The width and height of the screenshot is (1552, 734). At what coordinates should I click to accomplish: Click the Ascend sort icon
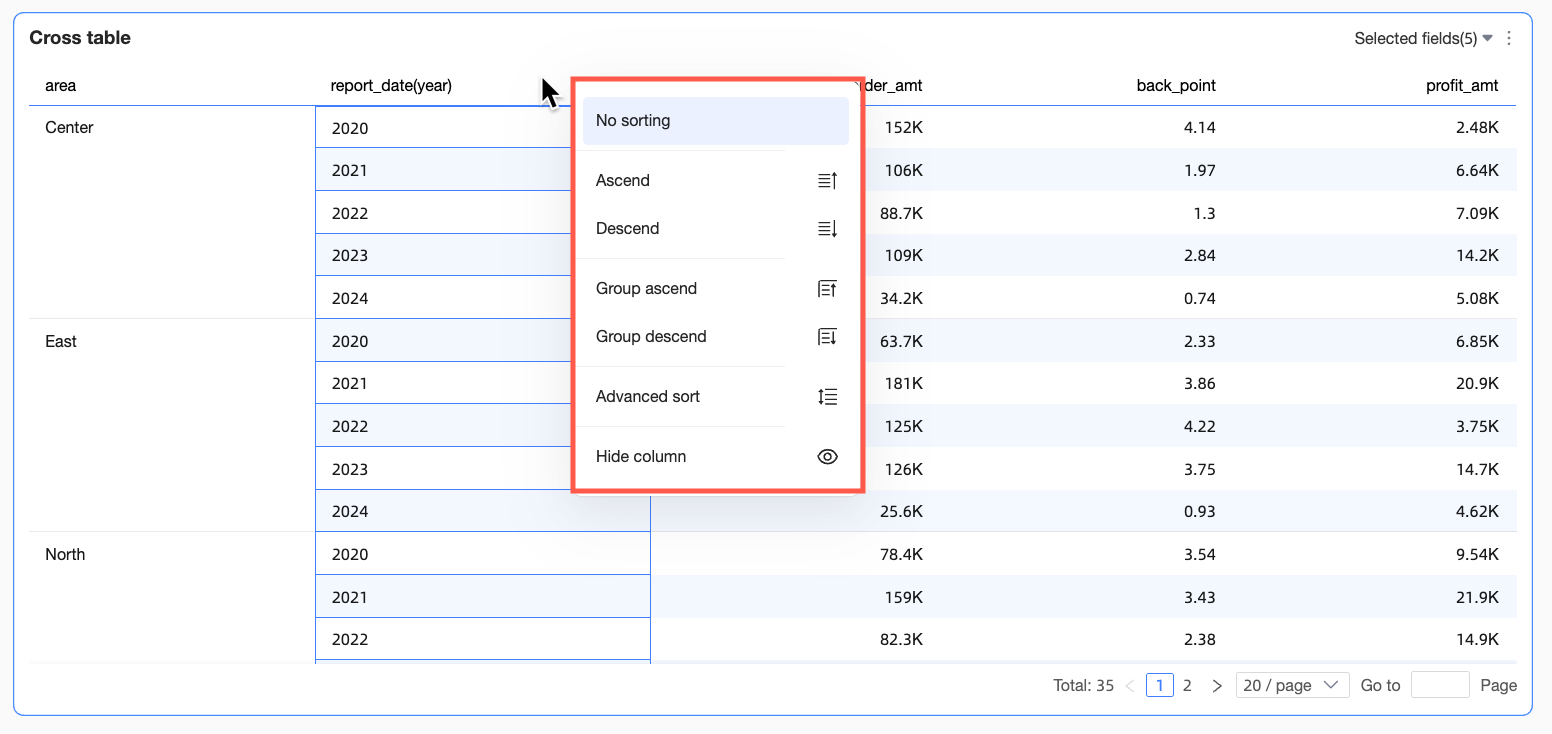coord(827,181)
